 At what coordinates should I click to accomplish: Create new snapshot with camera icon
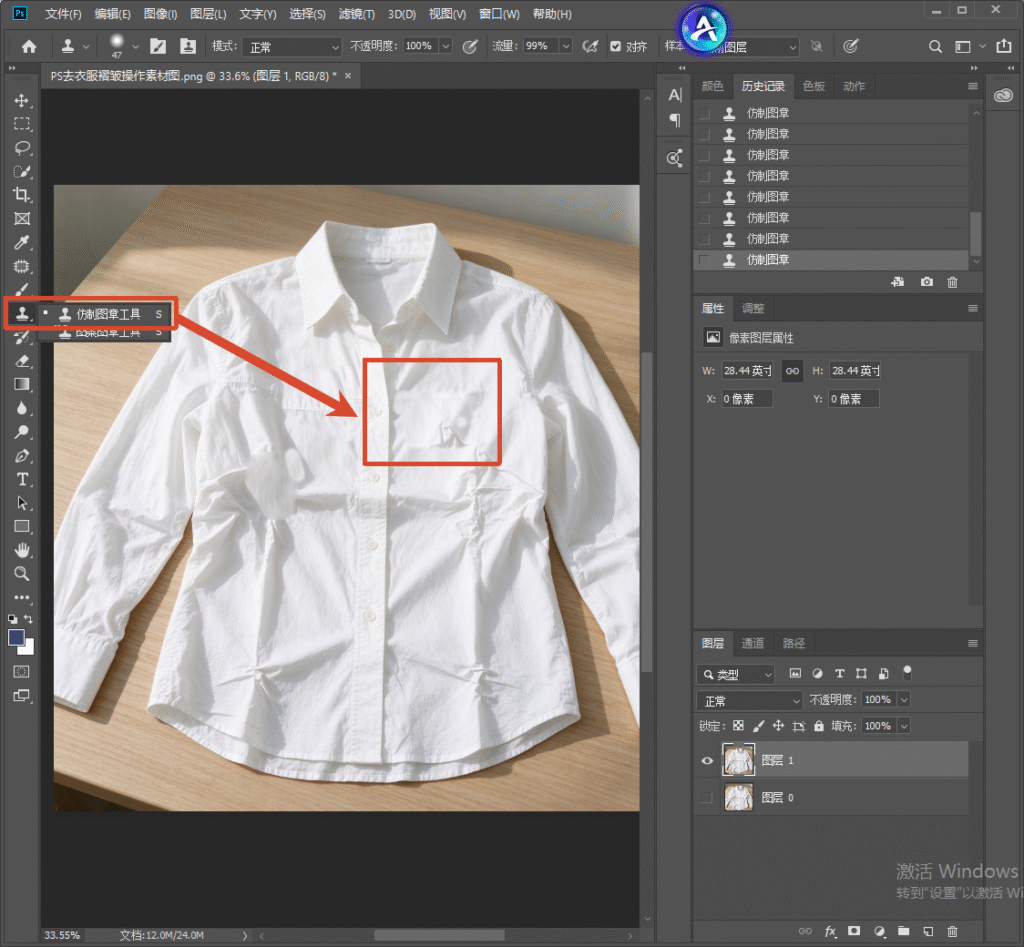coord(927,282)
